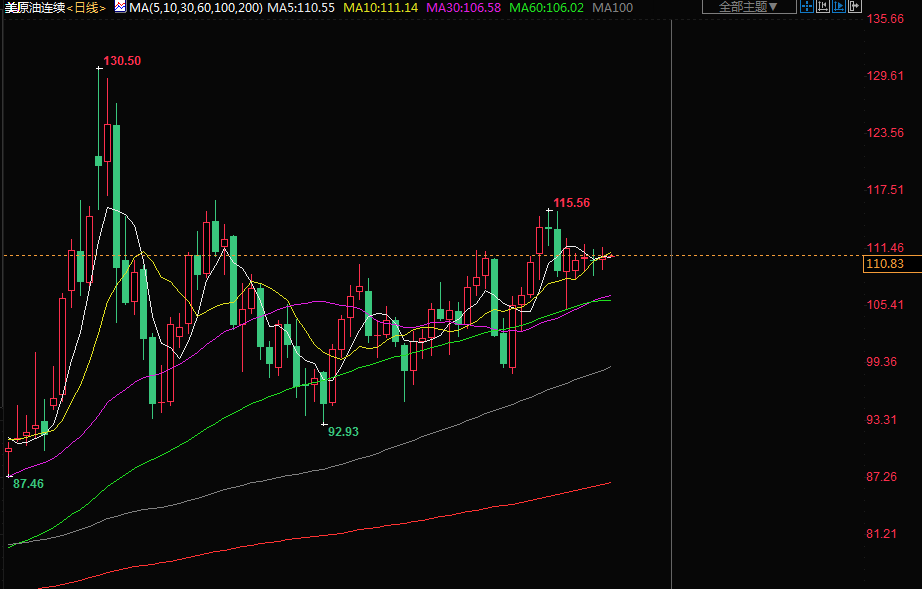Open MA(5,10,30,60,100,200) indicator parameters
Screen dimensions: 922x589
tap(194, 7)
